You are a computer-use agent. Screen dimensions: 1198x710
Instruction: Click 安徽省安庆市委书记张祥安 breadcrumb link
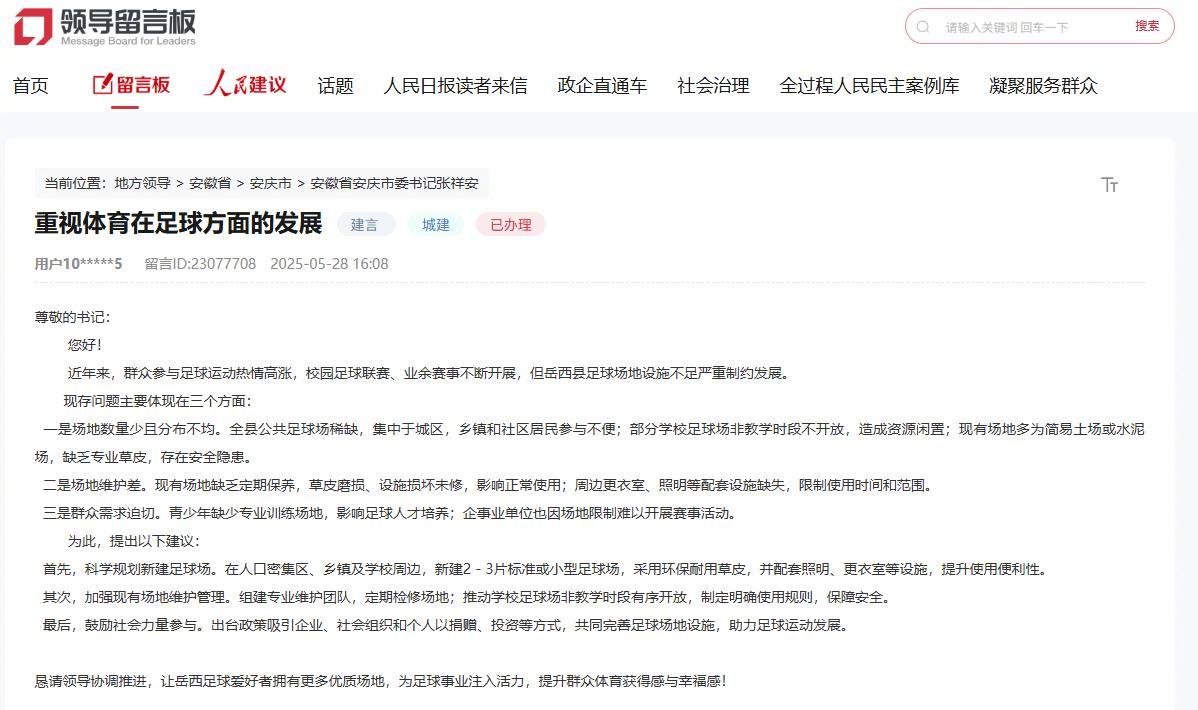pyautogui.click(x=394, y=183)
